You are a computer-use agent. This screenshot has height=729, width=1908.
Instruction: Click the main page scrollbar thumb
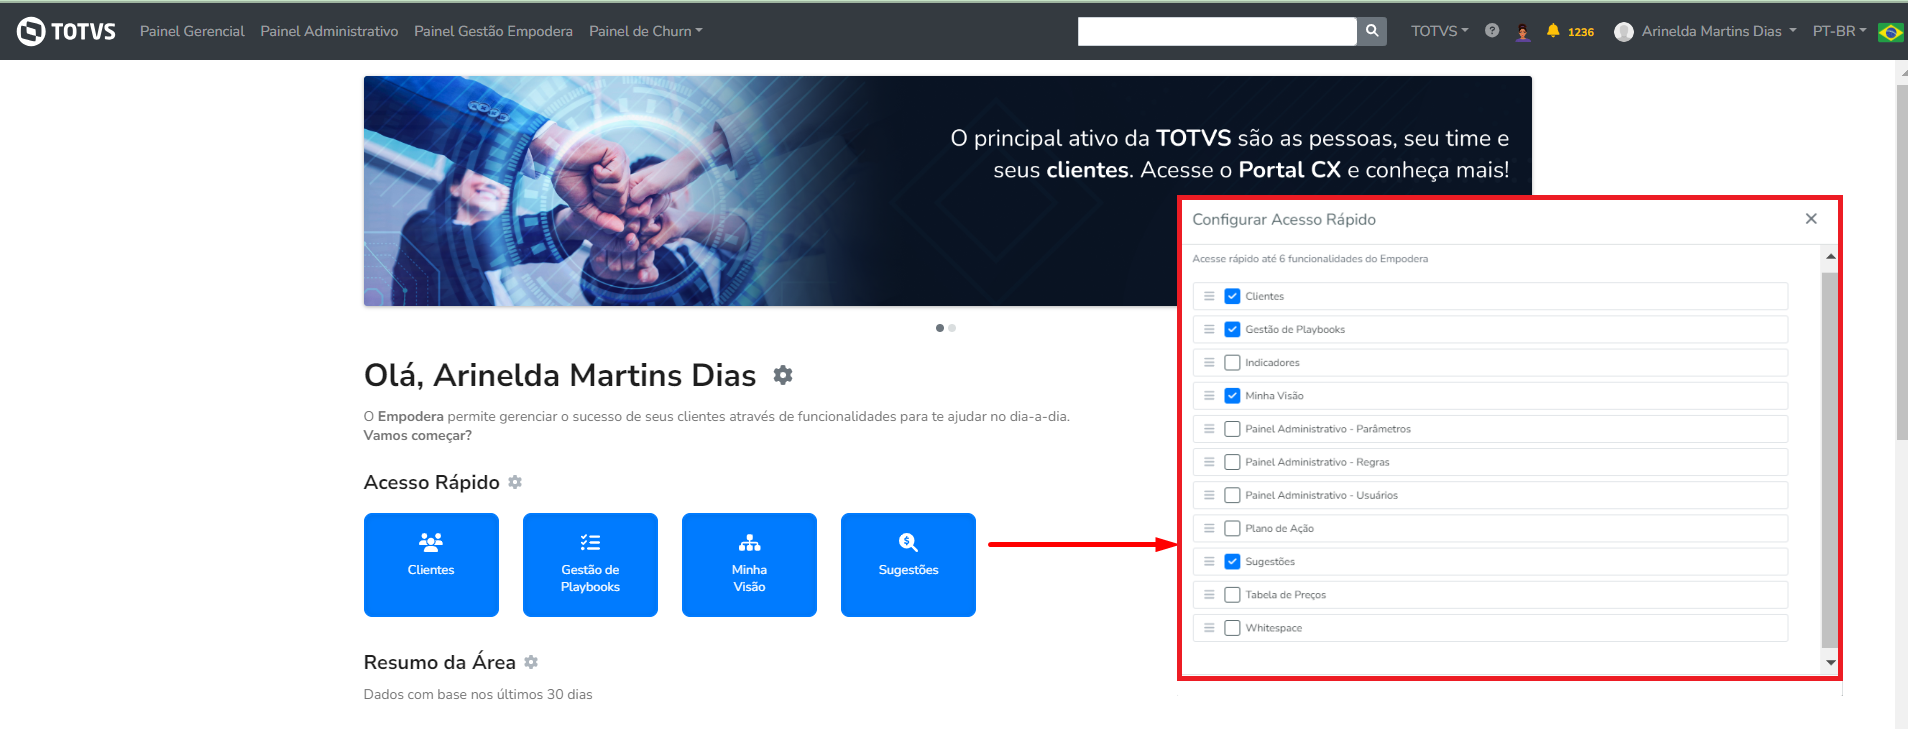pyautogui.click(x=1902, y=262)
